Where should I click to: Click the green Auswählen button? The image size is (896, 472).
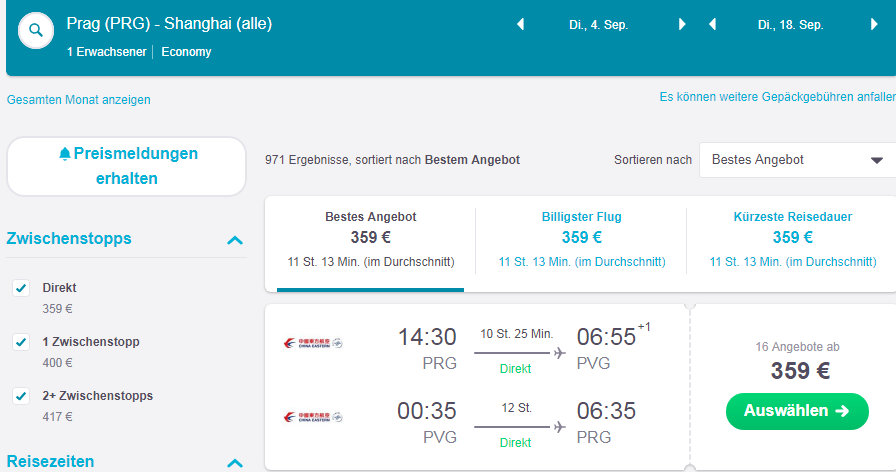click(797, 411)
